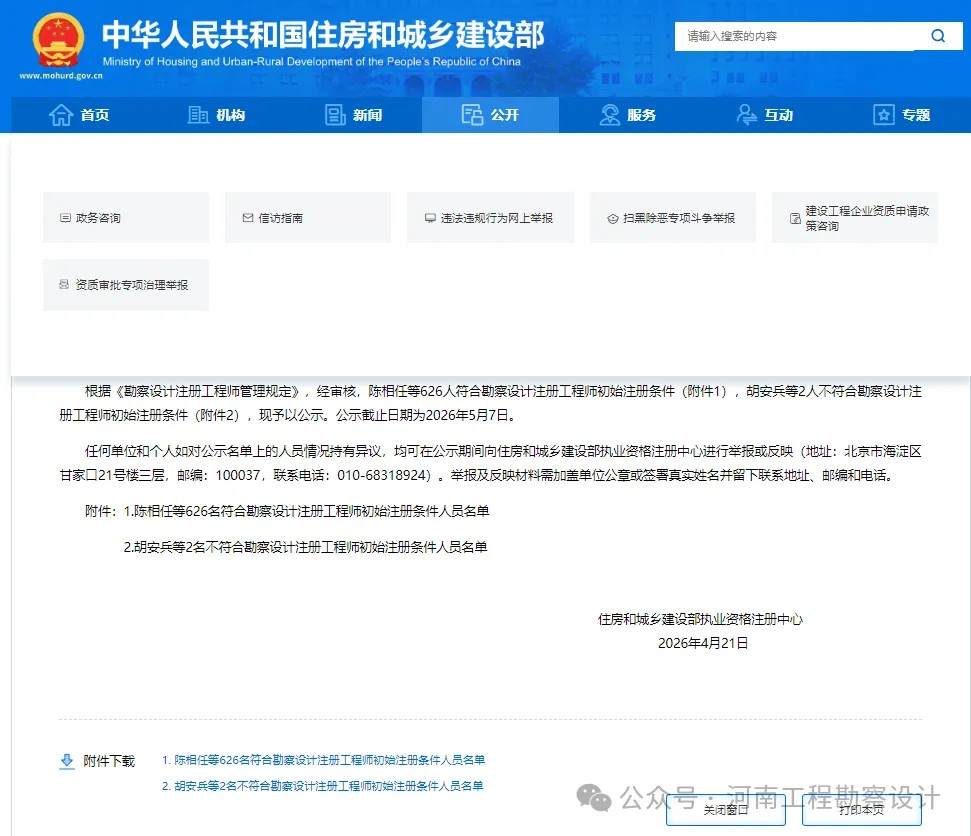Select the 公开 navigation tab
This screenshot has width=971, height=836.
tap(490, 115)
